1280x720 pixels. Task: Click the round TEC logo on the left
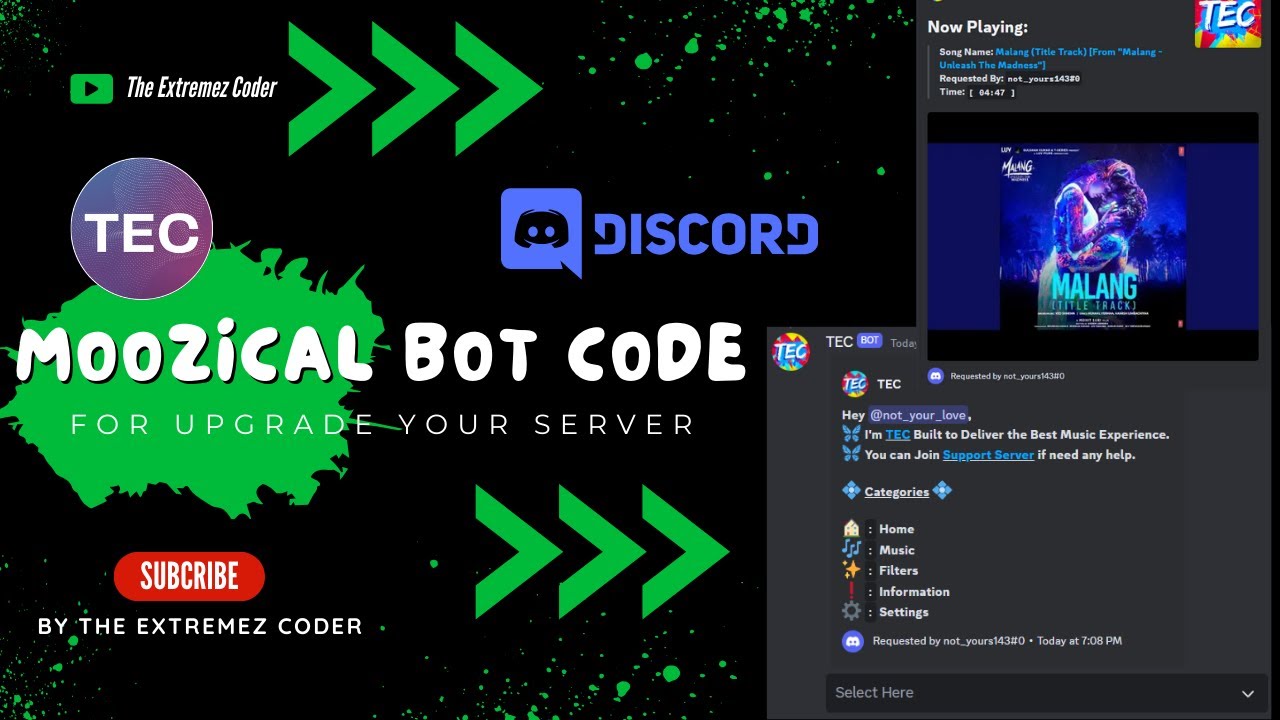coord(141,229)
